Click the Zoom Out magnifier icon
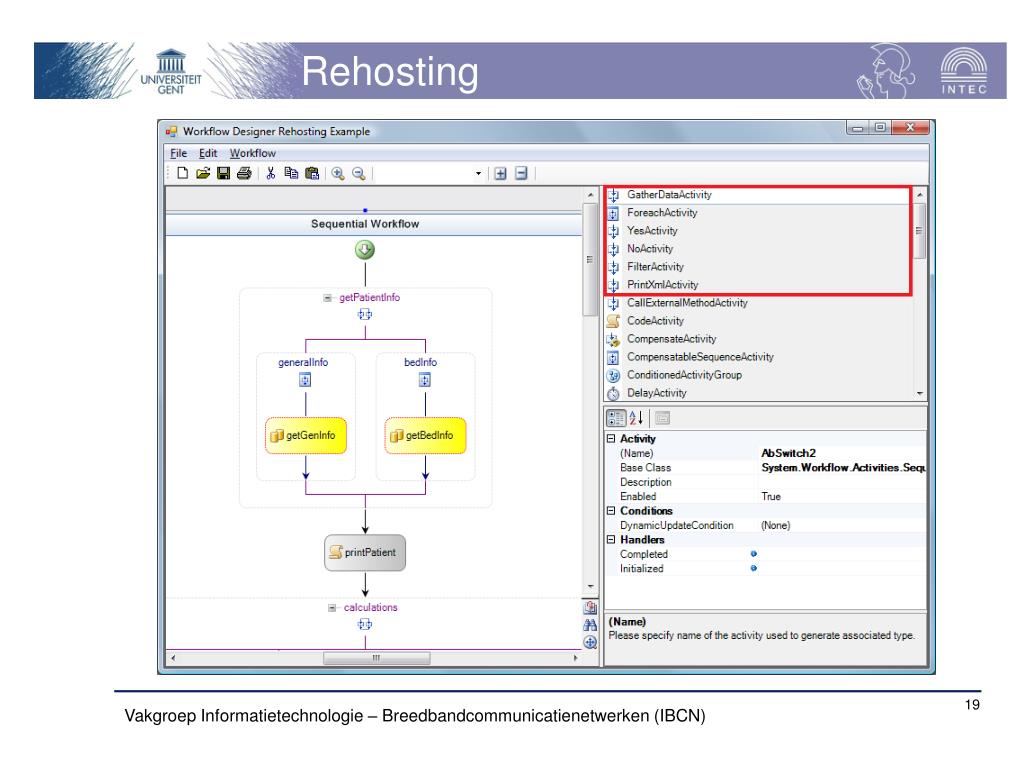1024x768 pixels. pos(359,173)
